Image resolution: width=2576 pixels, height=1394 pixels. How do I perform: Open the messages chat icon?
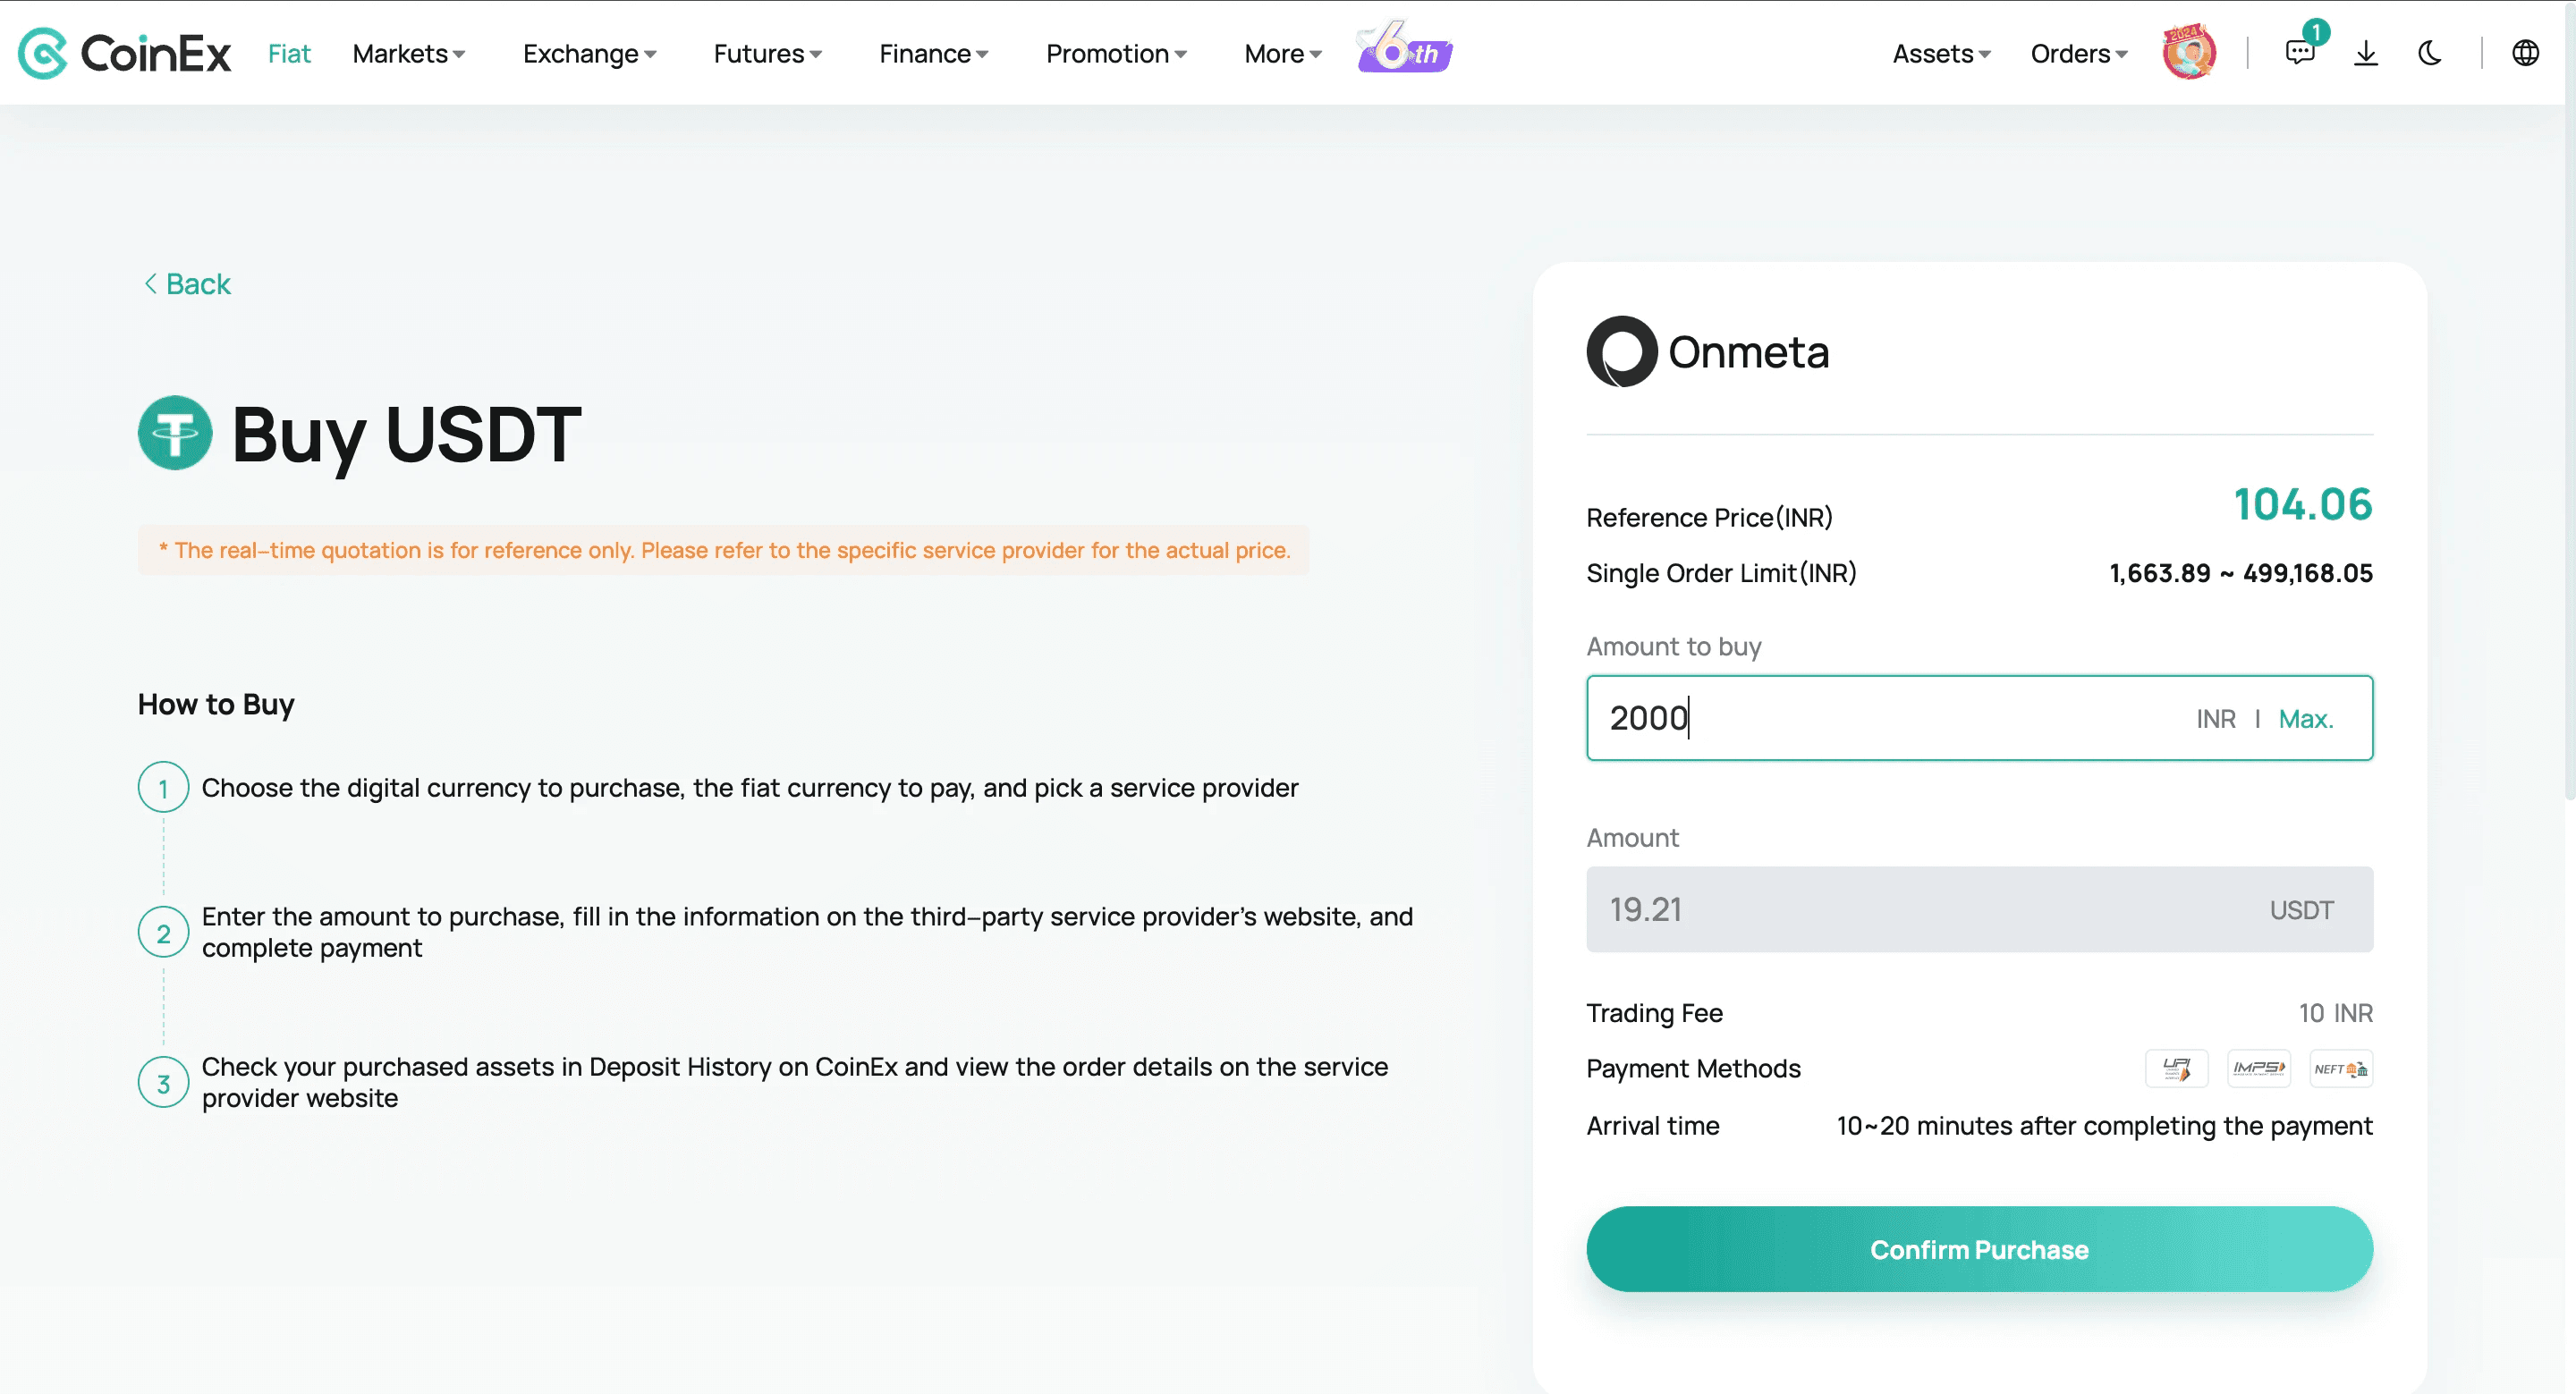point(2299,53)
